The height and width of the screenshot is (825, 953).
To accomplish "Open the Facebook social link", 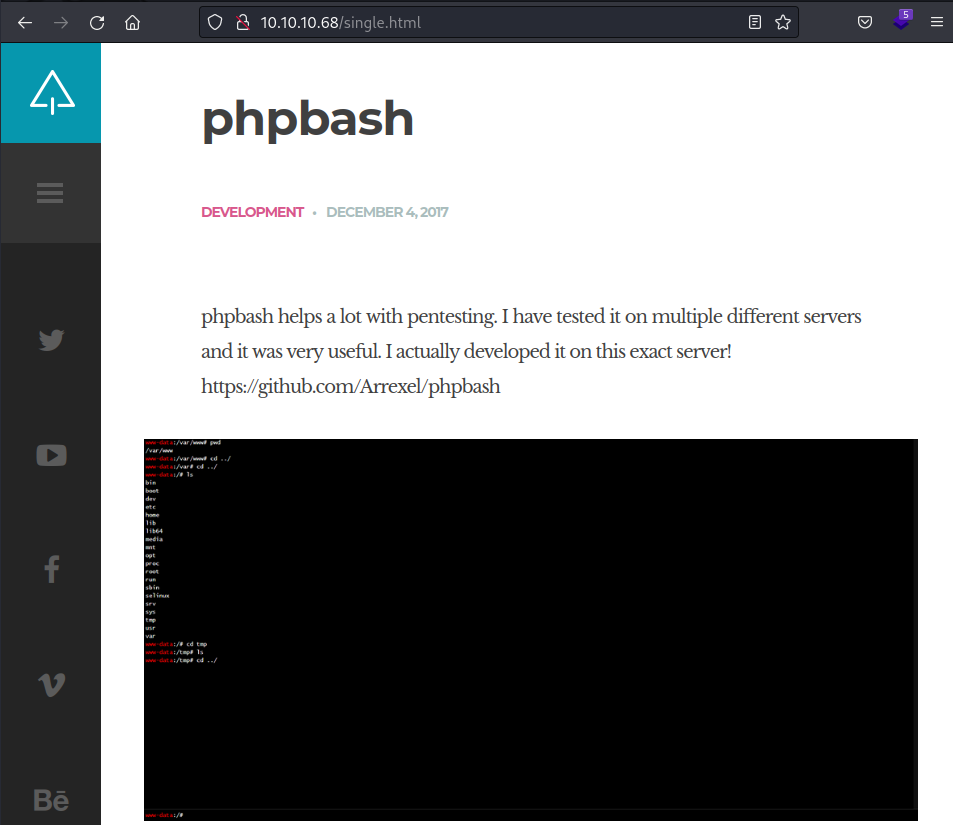I will [52, 570].
